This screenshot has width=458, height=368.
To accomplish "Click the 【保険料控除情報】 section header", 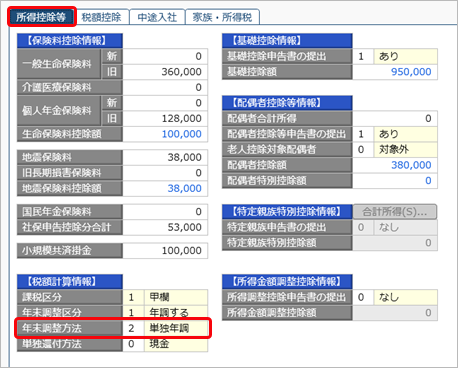I will (x=70, y=41).
